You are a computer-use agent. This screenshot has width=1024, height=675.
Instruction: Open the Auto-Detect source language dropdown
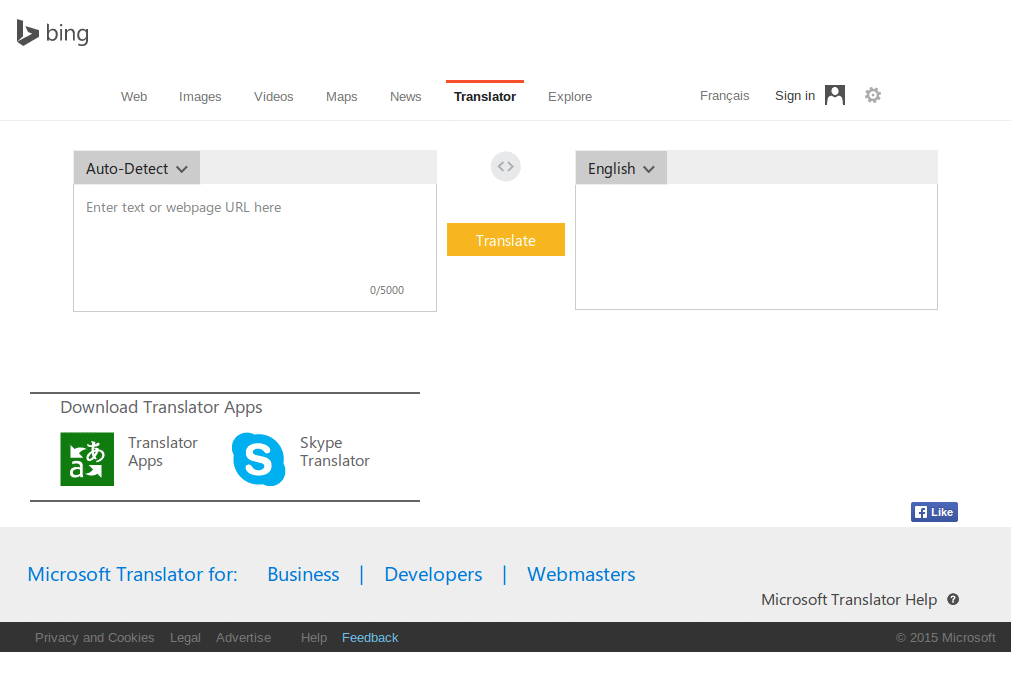[136, 167]
